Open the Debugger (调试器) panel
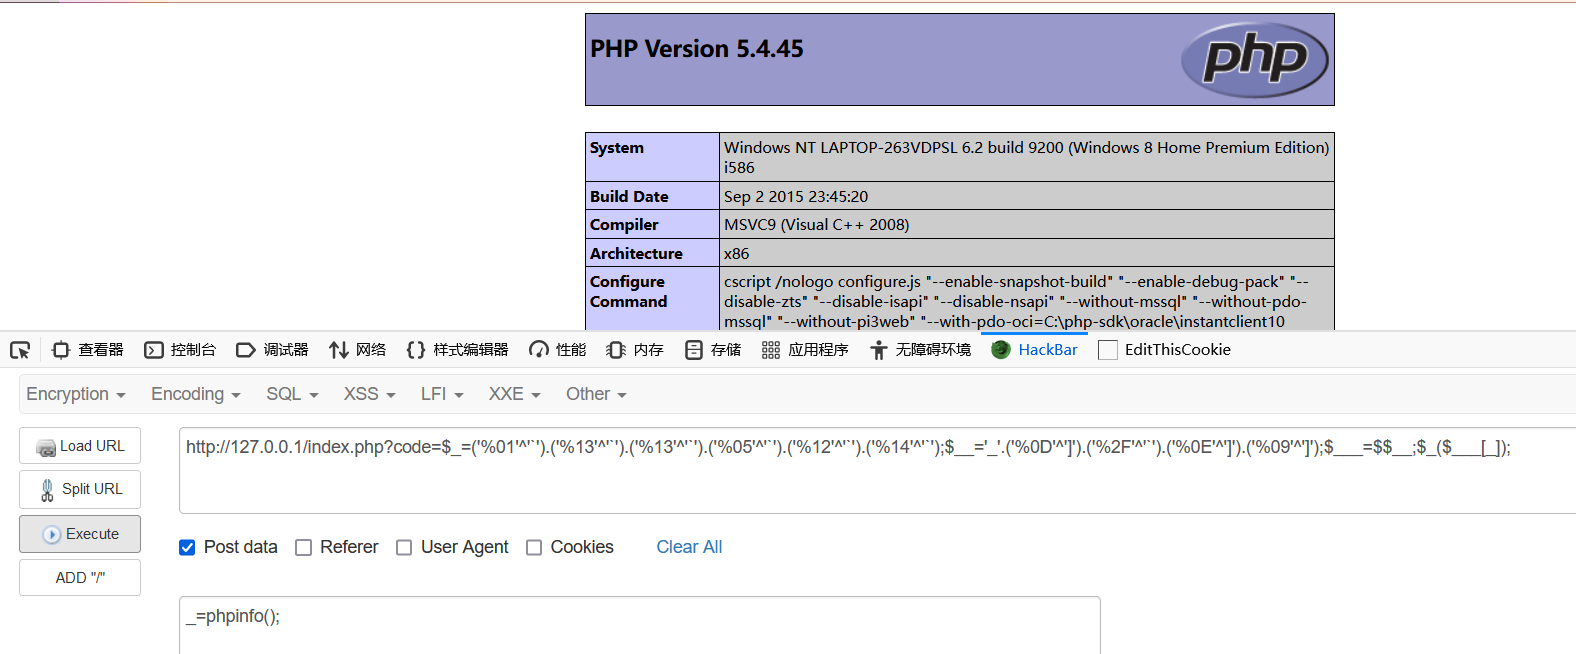Screen dimensions: 1576x654 tap(272, 350)
